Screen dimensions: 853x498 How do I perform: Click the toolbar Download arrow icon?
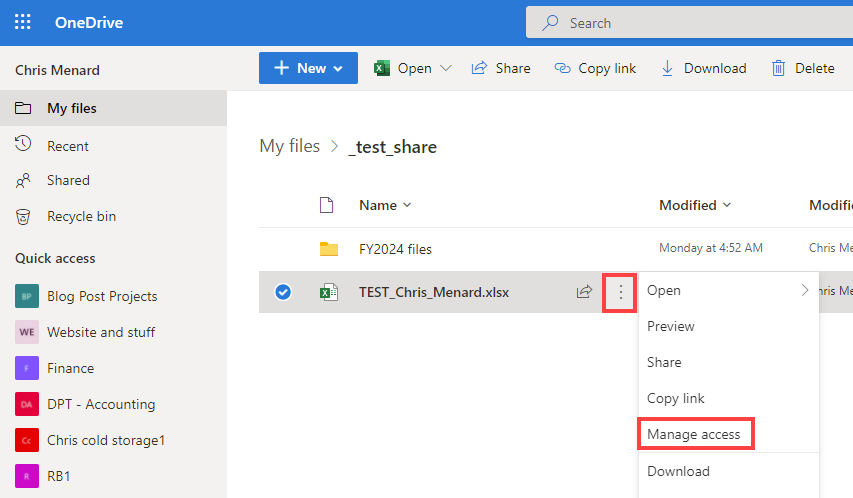coord(667,68)
